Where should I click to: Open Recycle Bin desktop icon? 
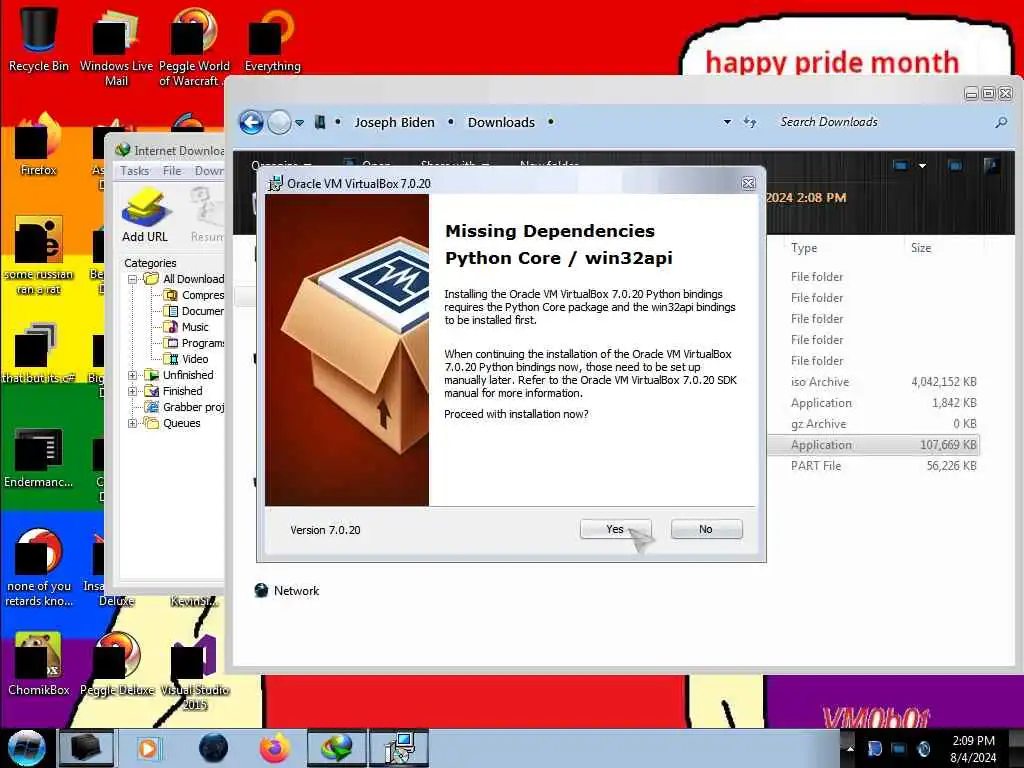[x=39, y=39]
